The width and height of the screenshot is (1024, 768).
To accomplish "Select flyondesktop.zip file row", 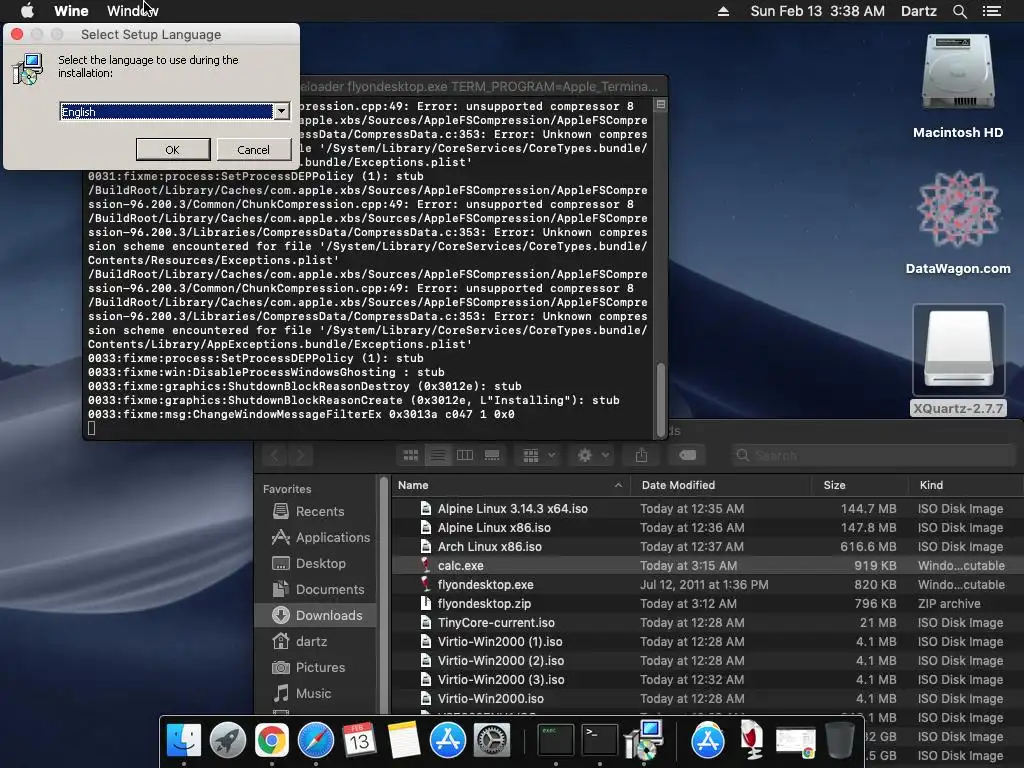I will tap(707, 603).
